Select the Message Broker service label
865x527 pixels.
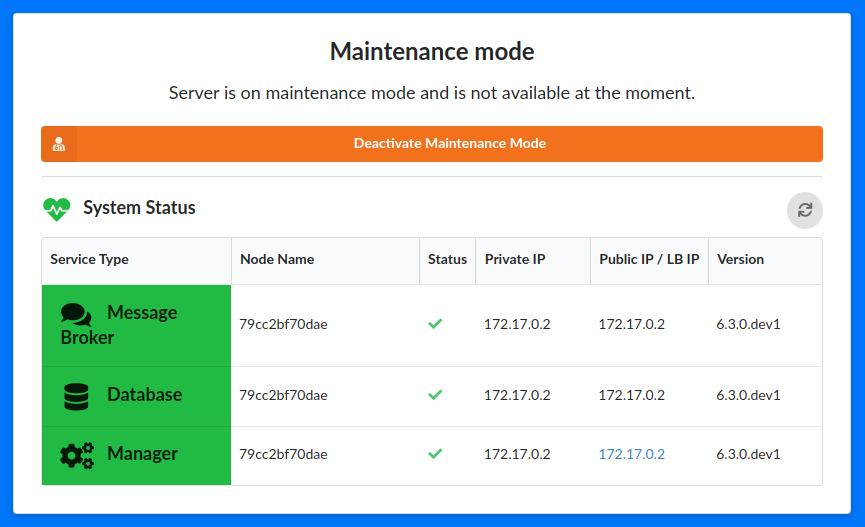tap(119, 325)
